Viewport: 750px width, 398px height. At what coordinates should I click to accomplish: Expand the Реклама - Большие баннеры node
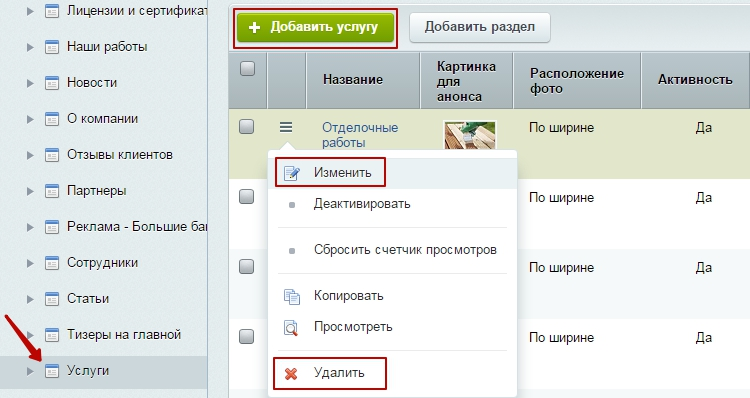30,227
